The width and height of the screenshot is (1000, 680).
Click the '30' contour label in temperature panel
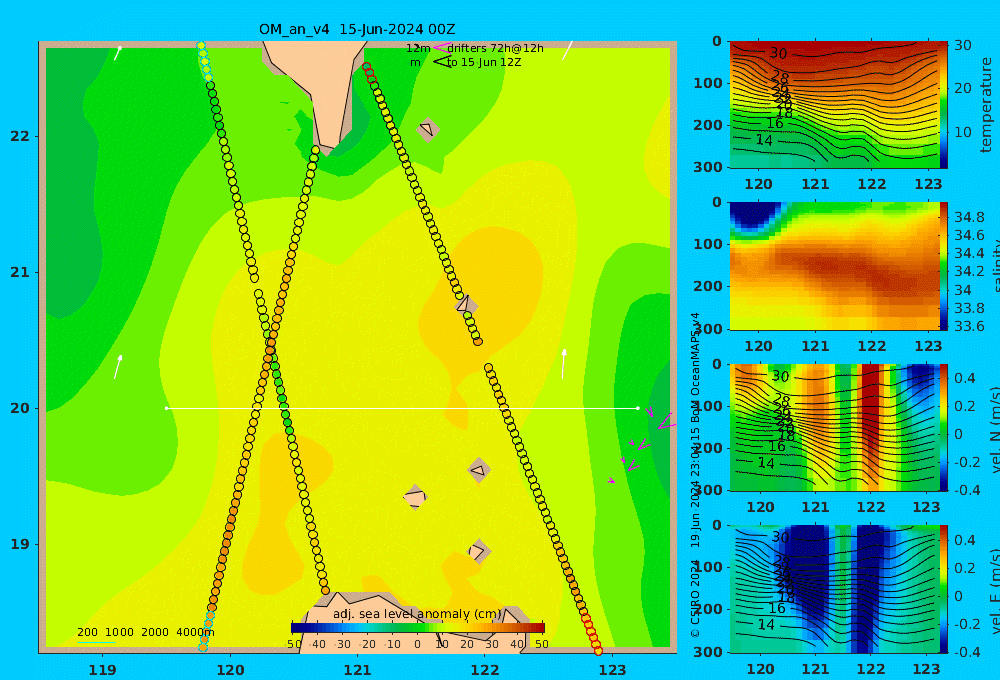pos(778,54)
